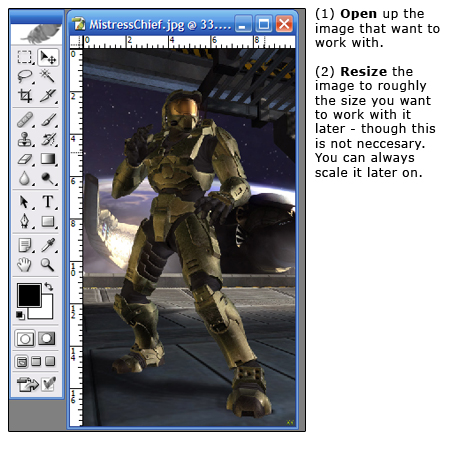Select the Blur tool

pyautogui.click(x=25, y=178)
